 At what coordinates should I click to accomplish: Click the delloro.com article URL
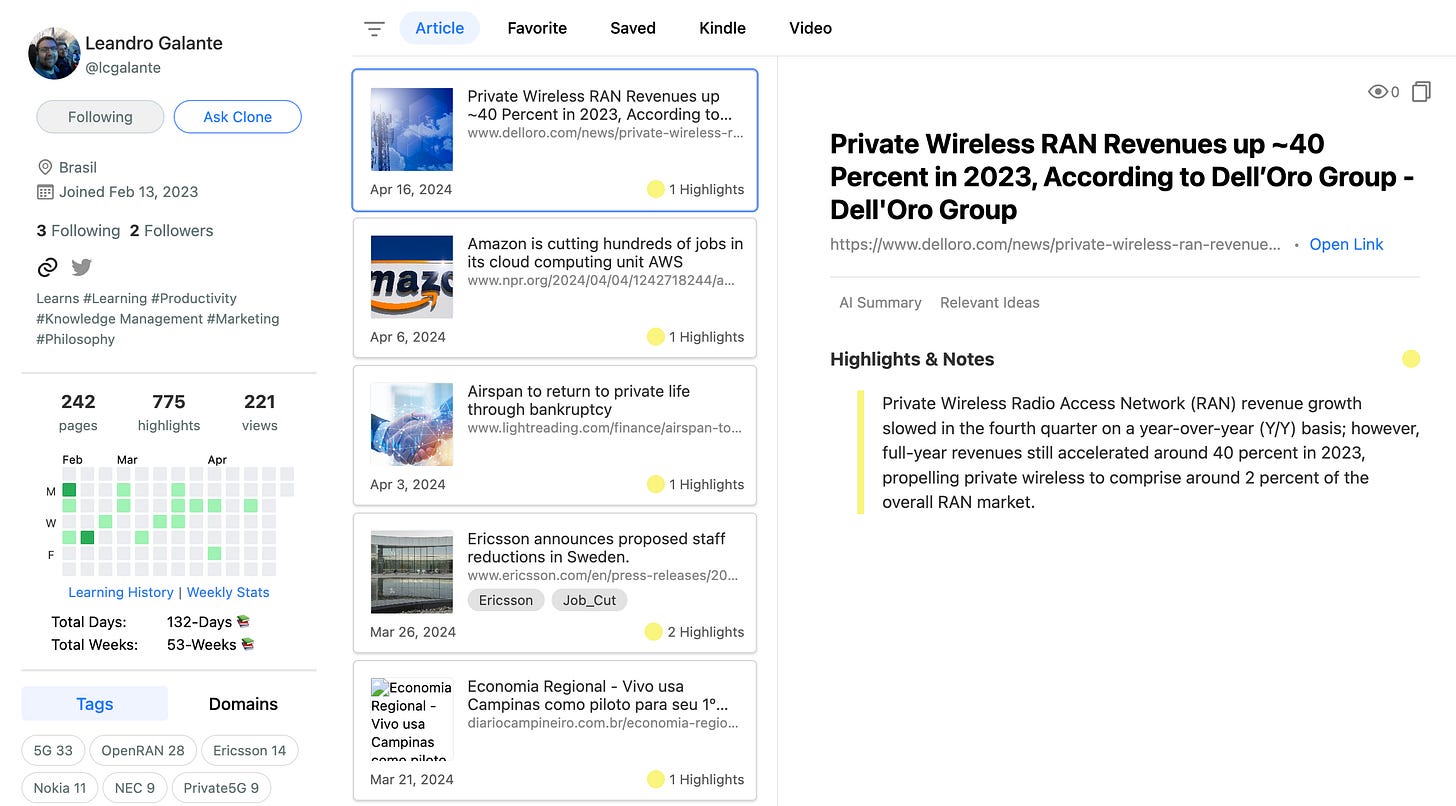[1055, 244]
